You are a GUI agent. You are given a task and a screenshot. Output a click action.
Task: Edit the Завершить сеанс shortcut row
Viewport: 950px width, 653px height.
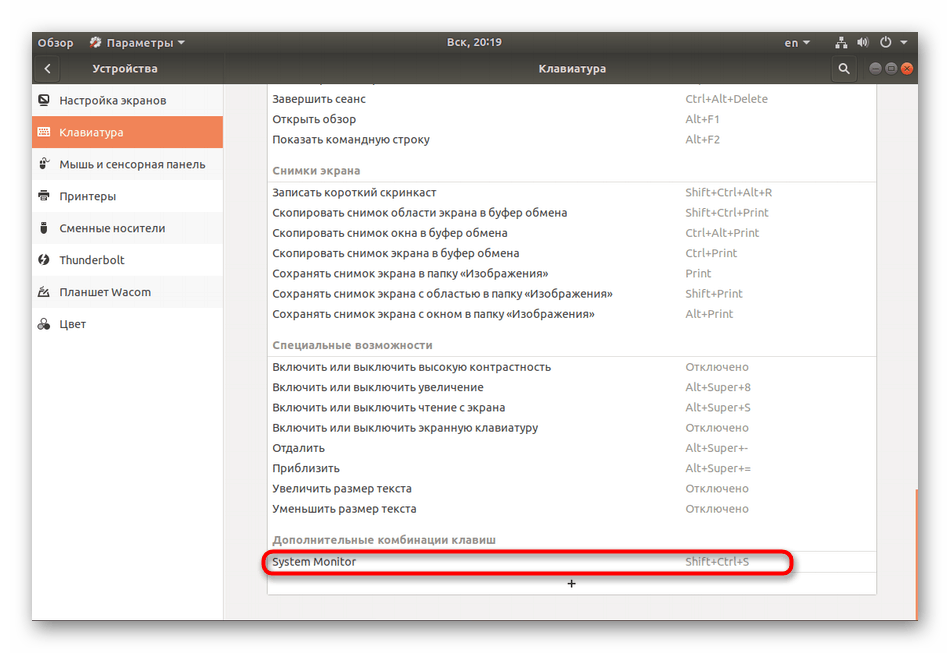coord(571,99)
